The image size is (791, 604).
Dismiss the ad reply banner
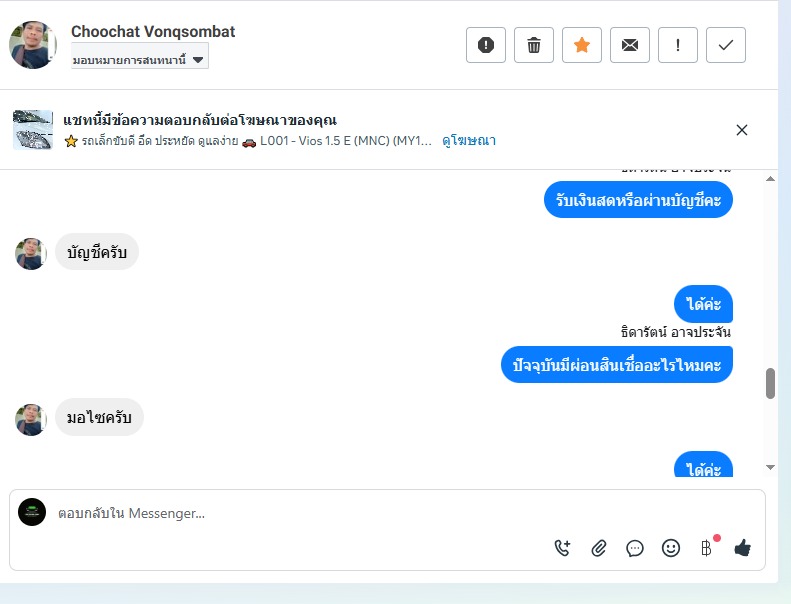point(742,130)
